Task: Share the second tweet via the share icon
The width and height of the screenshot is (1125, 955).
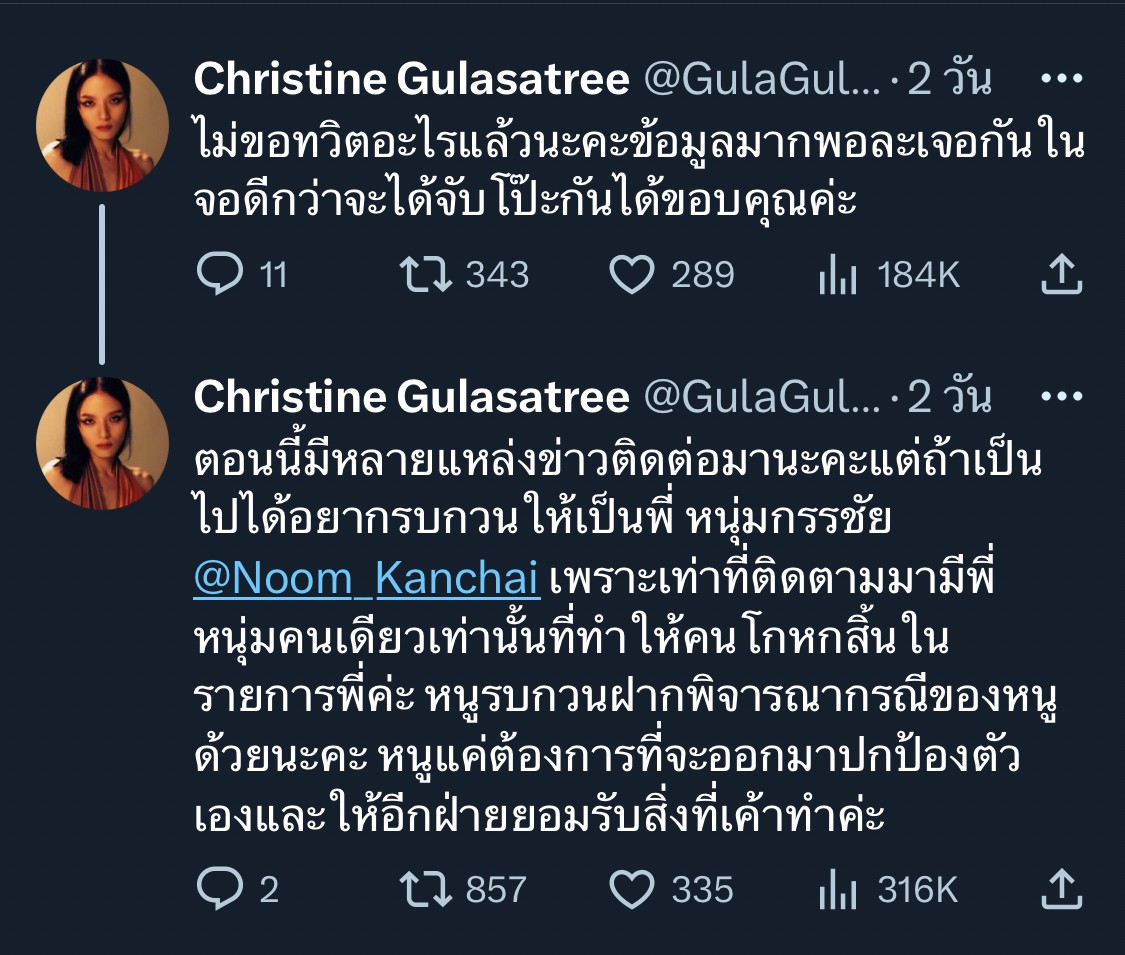Action: [1062, 889]
